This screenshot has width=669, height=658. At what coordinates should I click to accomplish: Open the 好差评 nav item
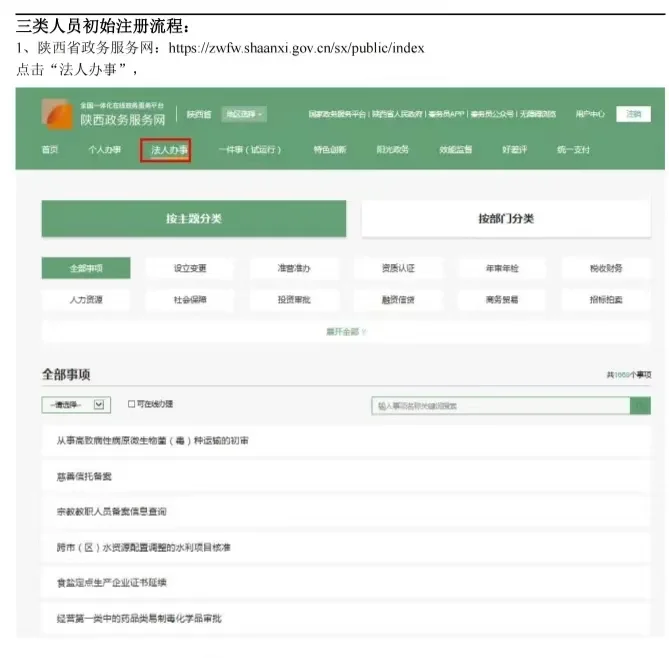pos(515,149)
